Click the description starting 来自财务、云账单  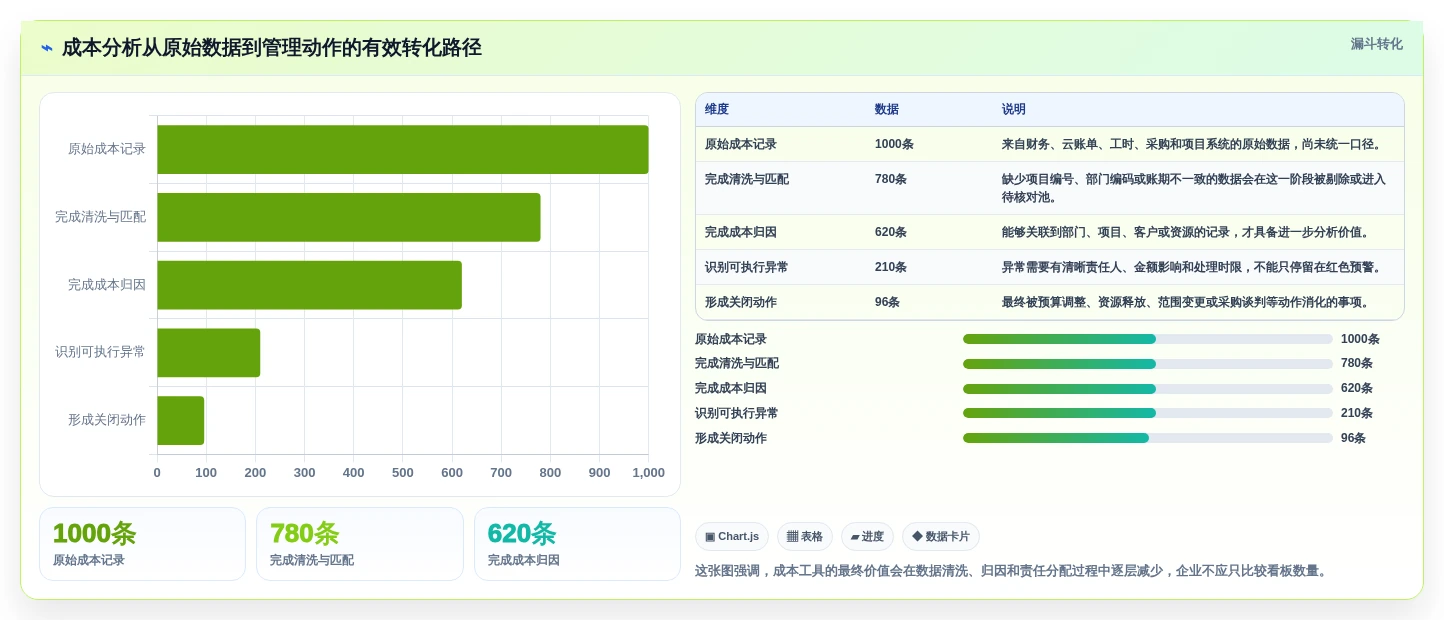(1192, 144)
